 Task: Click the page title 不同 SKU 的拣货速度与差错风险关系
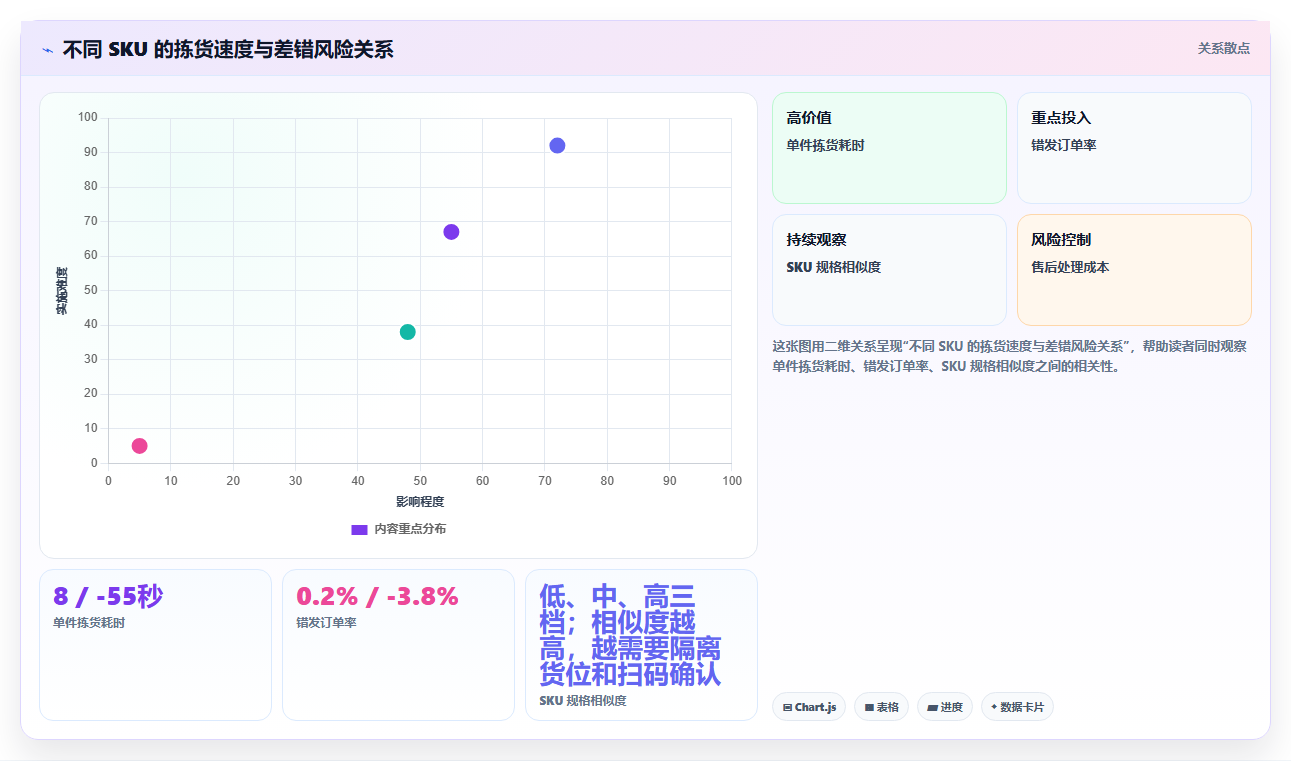228,49
